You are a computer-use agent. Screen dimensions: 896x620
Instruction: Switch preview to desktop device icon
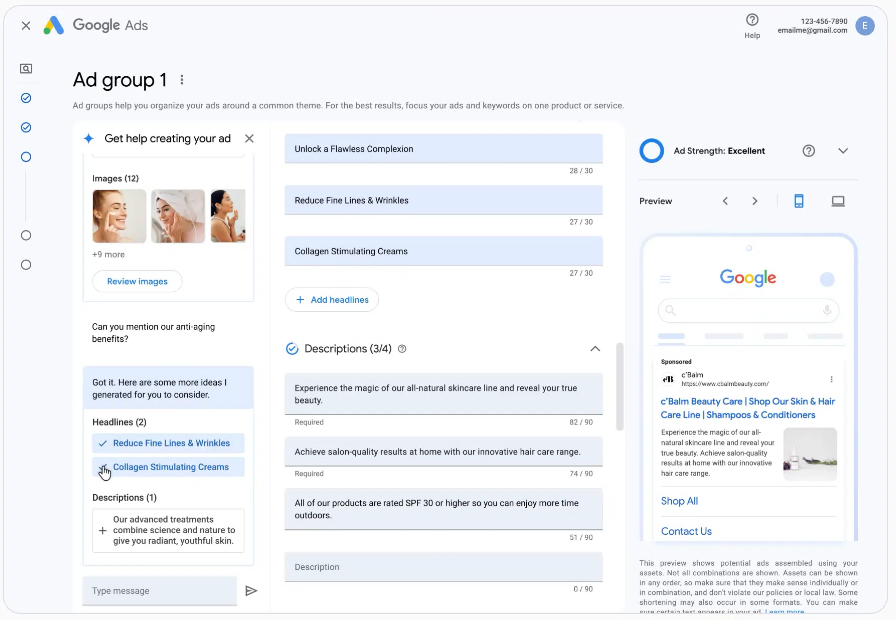(x=838, y=201)
